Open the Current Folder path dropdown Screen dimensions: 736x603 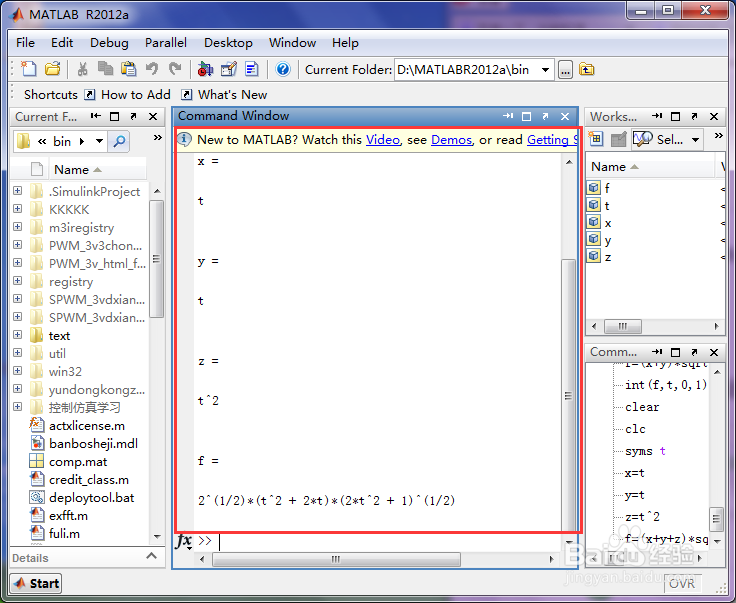[x=545, y=70]
